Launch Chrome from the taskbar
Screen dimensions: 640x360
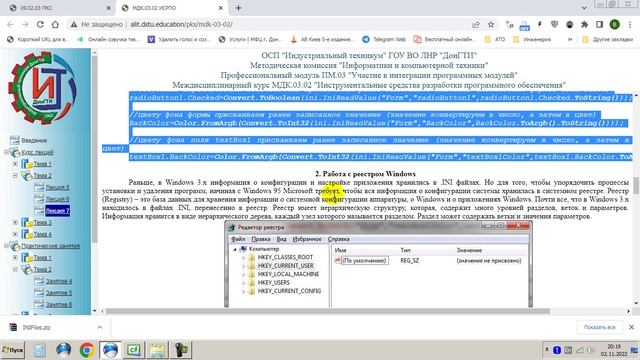[x=87, y=350]
